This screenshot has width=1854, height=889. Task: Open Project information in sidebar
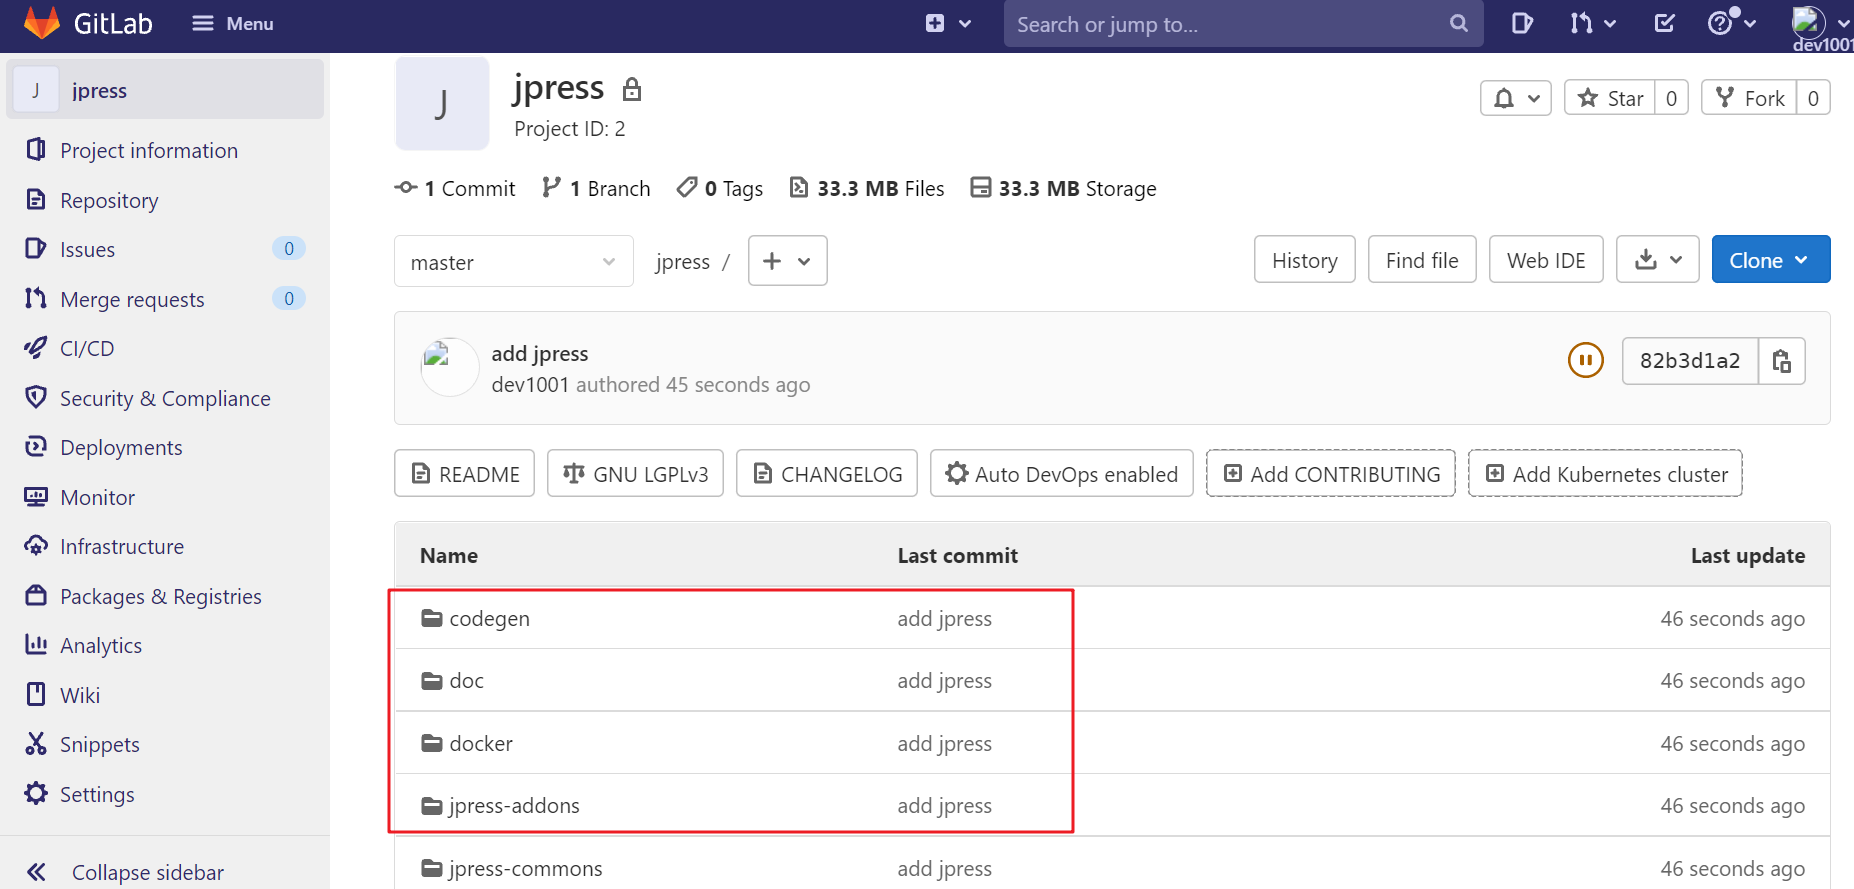pos(149,150)
